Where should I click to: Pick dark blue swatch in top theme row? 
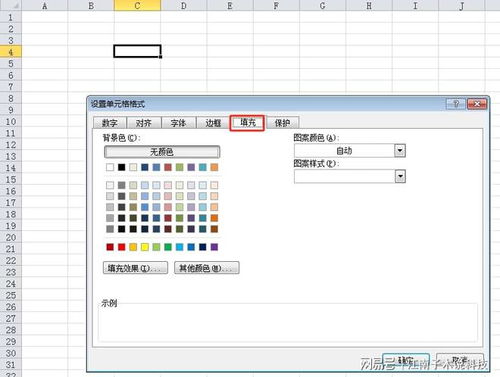pos(145,167)
